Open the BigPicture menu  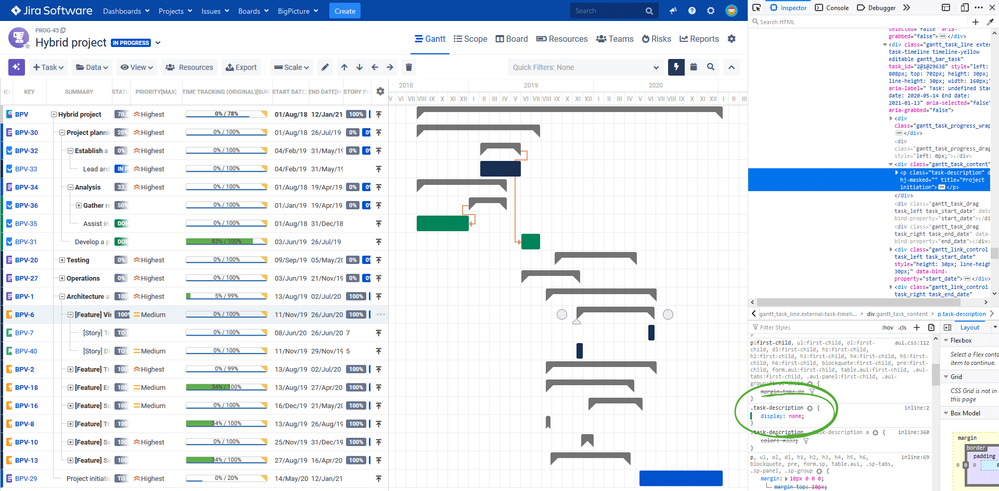point(298,11)
